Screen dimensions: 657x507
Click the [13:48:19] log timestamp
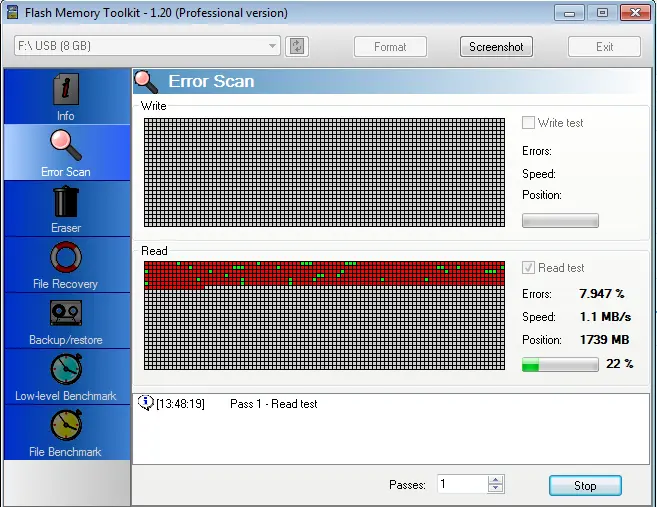click(x=180, y=404)
